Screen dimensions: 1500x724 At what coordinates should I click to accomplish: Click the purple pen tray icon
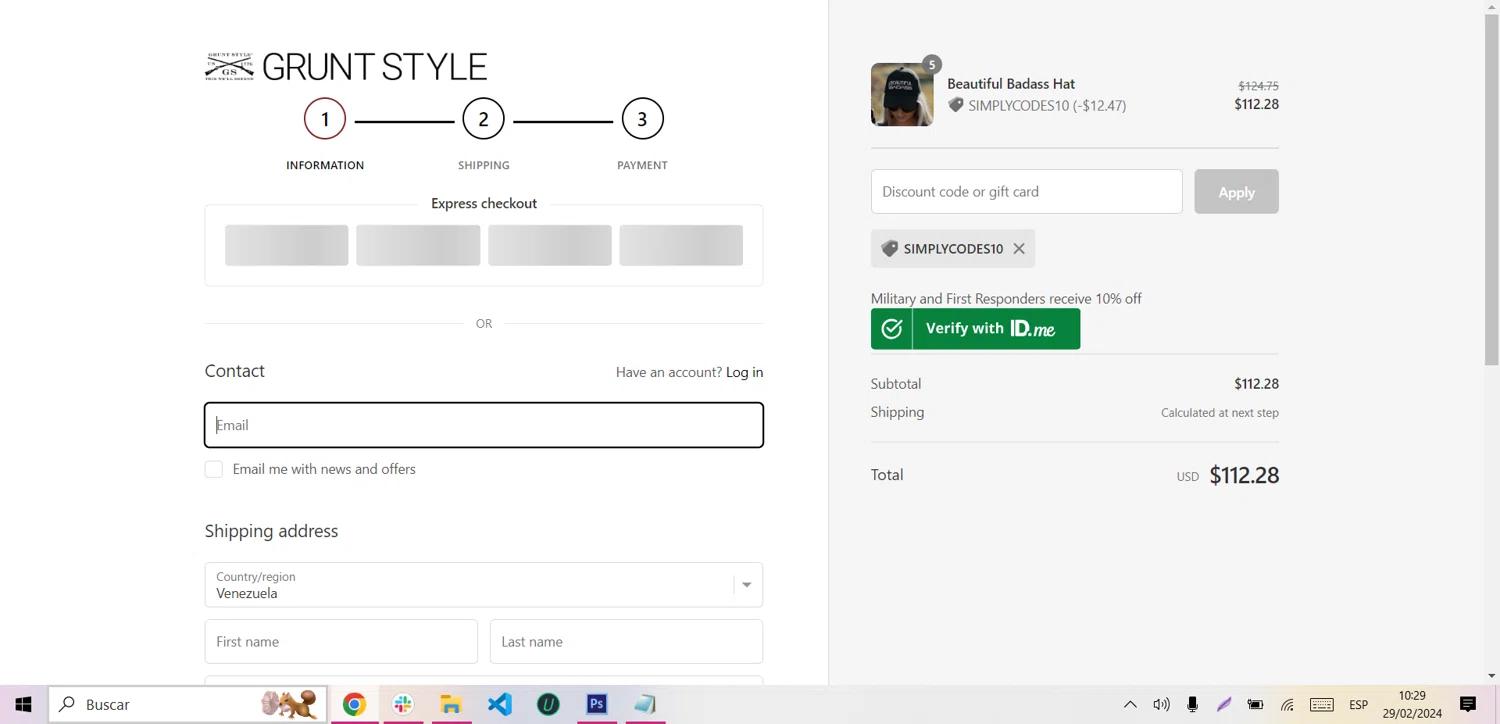pyautogui.click(x=1223, y=704)
